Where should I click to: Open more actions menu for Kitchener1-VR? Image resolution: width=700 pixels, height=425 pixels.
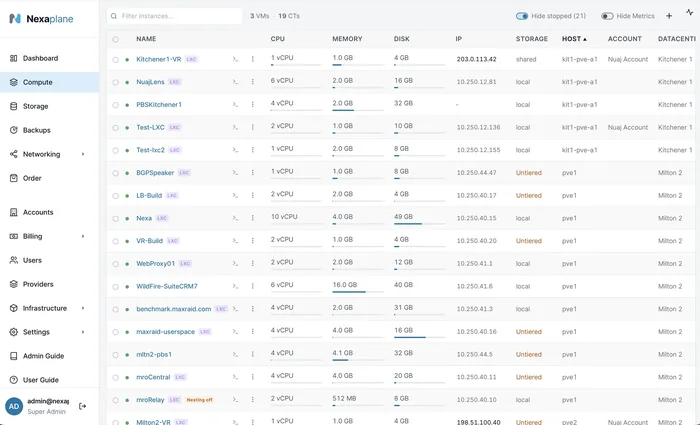[253, 59]
